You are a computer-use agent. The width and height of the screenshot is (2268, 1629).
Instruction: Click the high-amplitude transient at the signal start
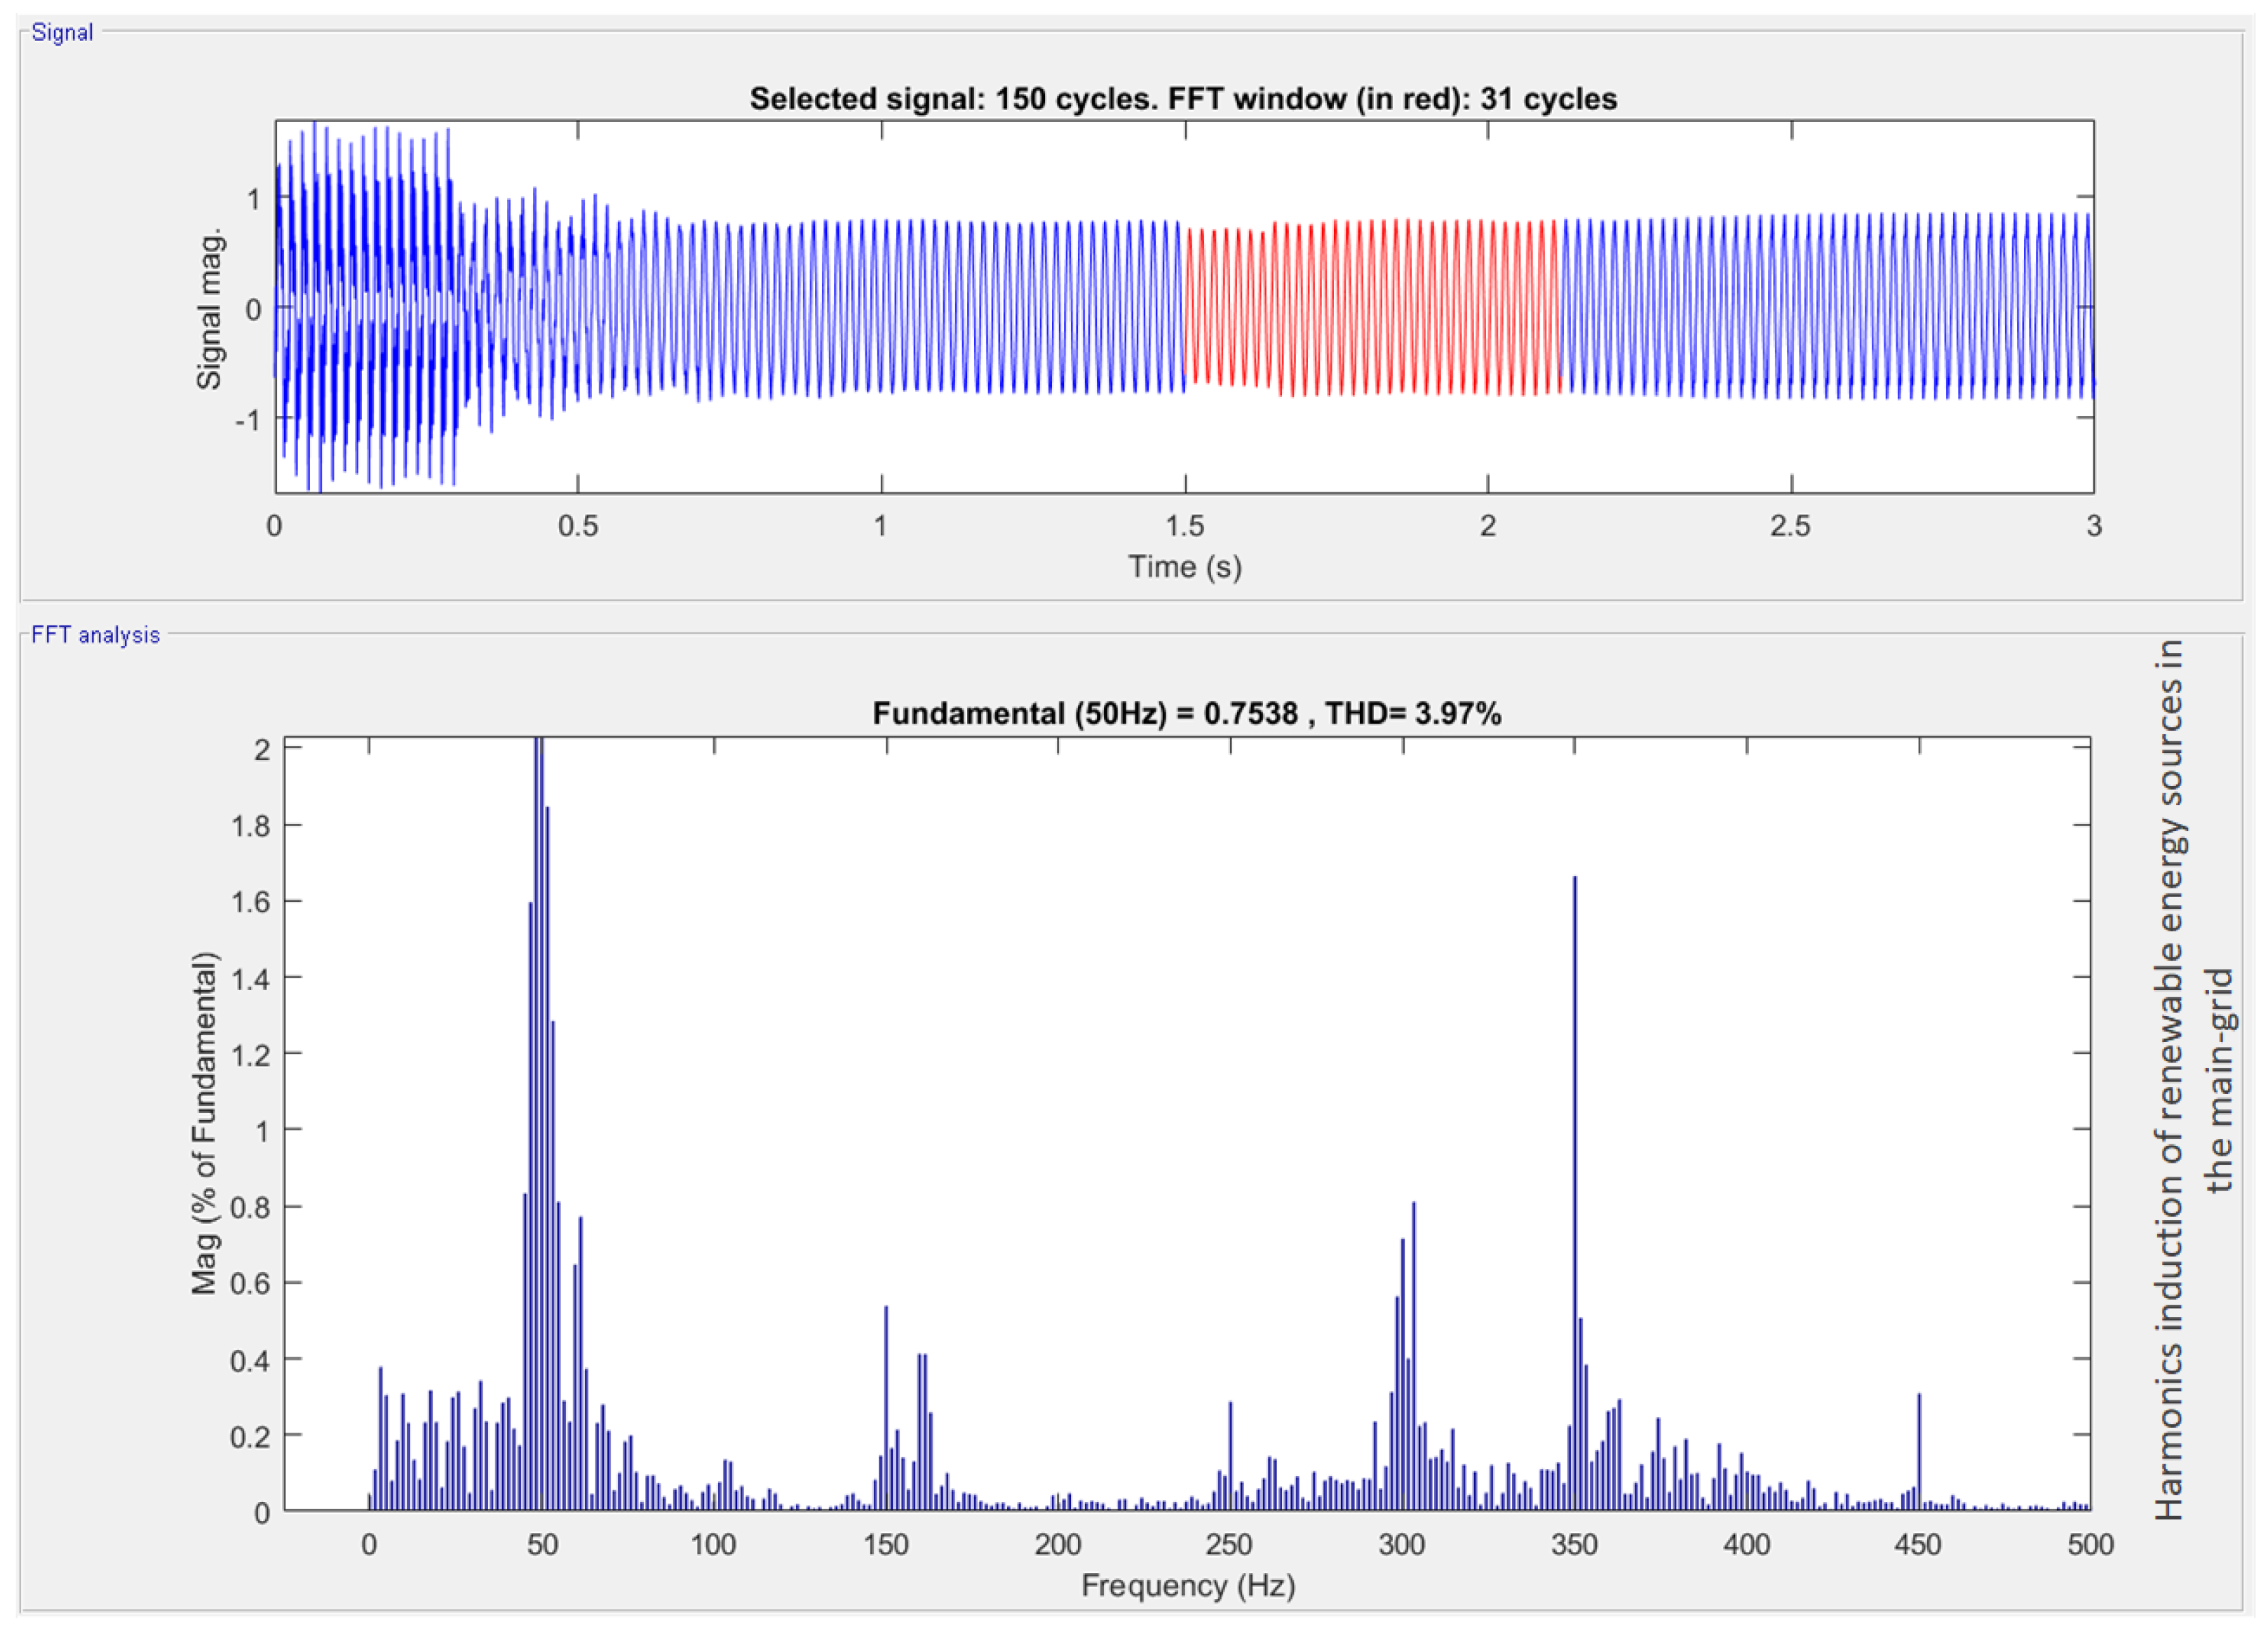365,305
